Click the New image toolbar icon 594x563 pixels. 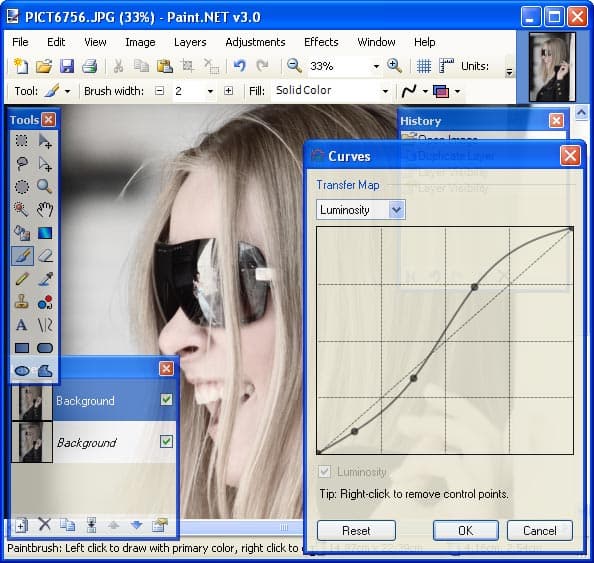coord(21,66)
